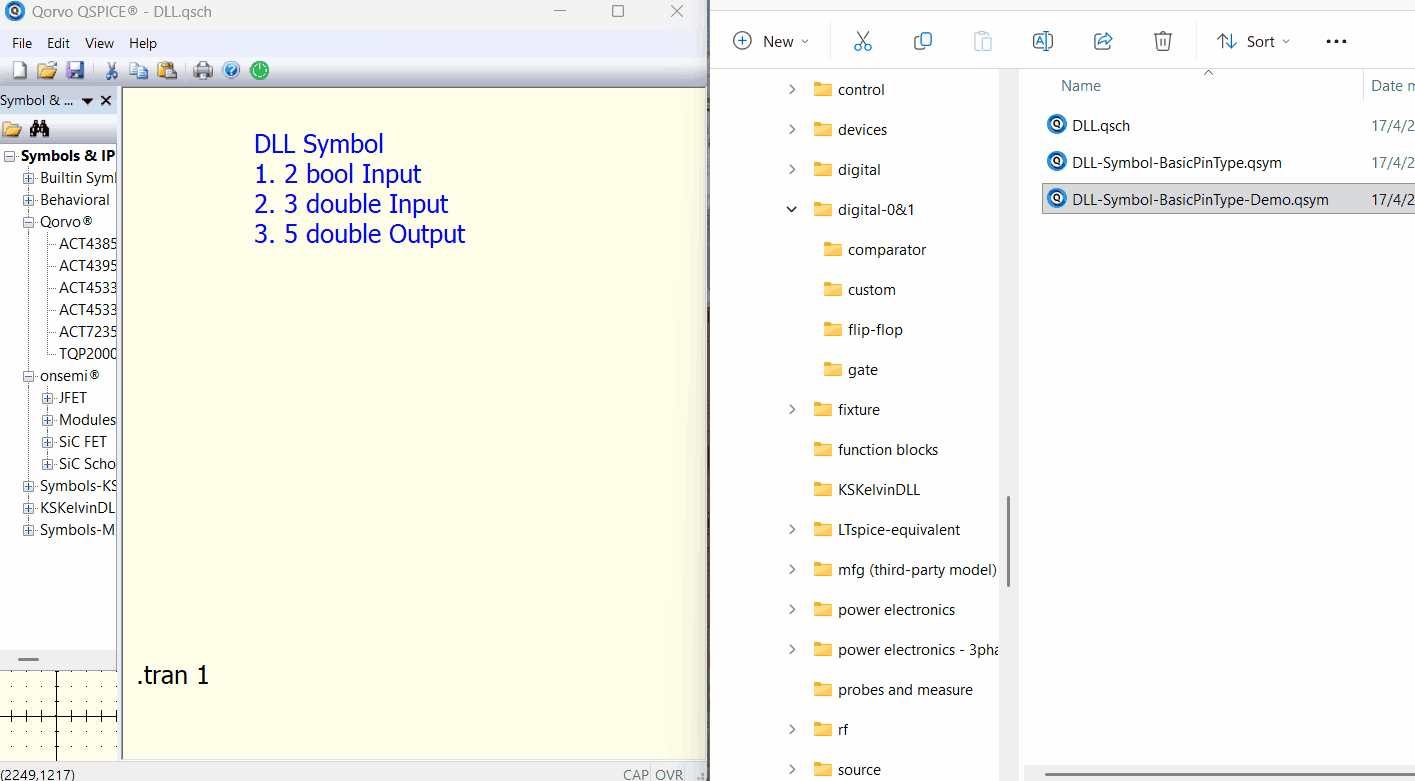1415x781 pixels.
Task: Open the Edit menu
Action: 58,43
